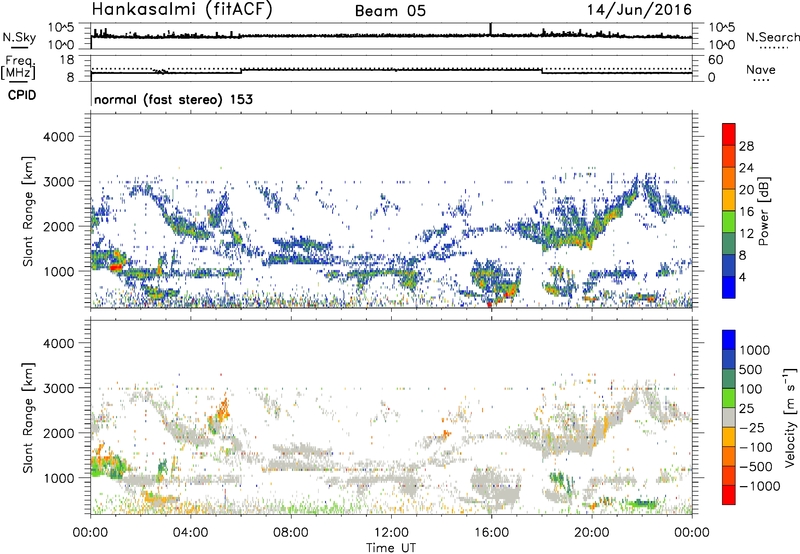Select the Slant Range [km] label of the velocity panel
The height and width of the screenshot is (554, 800).
click(28, 417)
